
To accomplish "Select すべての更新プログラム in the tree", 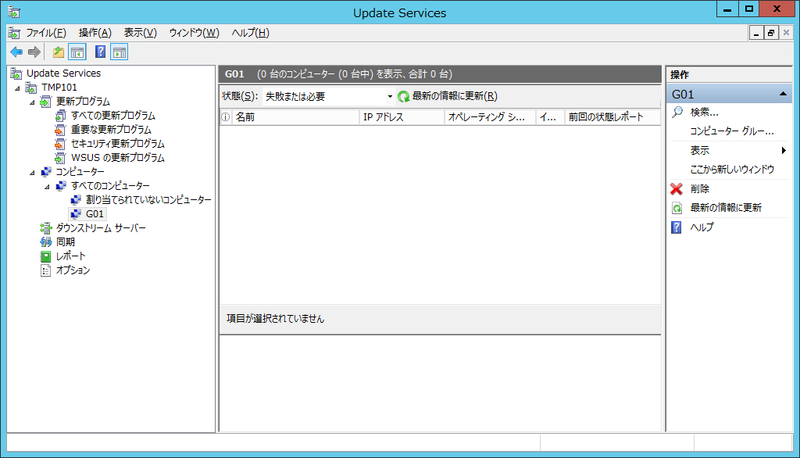I will pyautogui.click(x=113, y=116).
